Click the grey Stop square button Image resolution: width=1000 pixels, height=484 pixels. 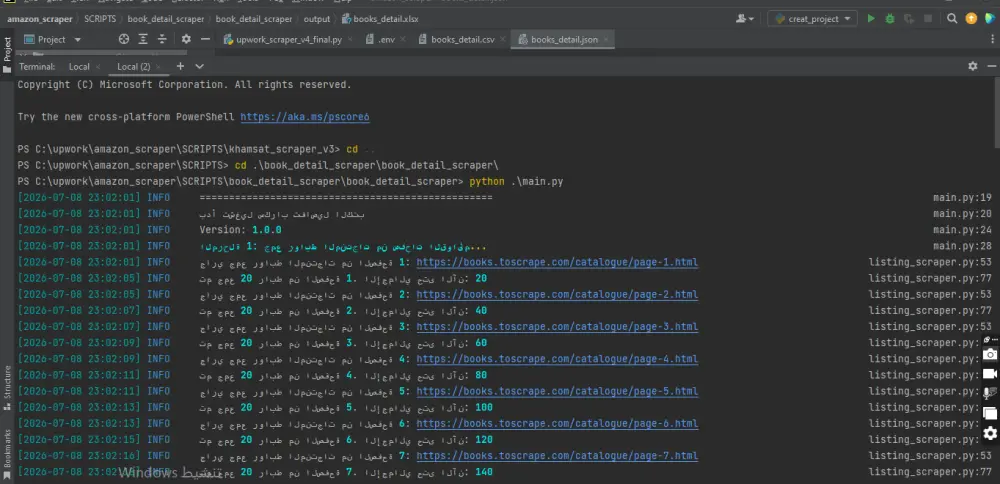[928, 19]
